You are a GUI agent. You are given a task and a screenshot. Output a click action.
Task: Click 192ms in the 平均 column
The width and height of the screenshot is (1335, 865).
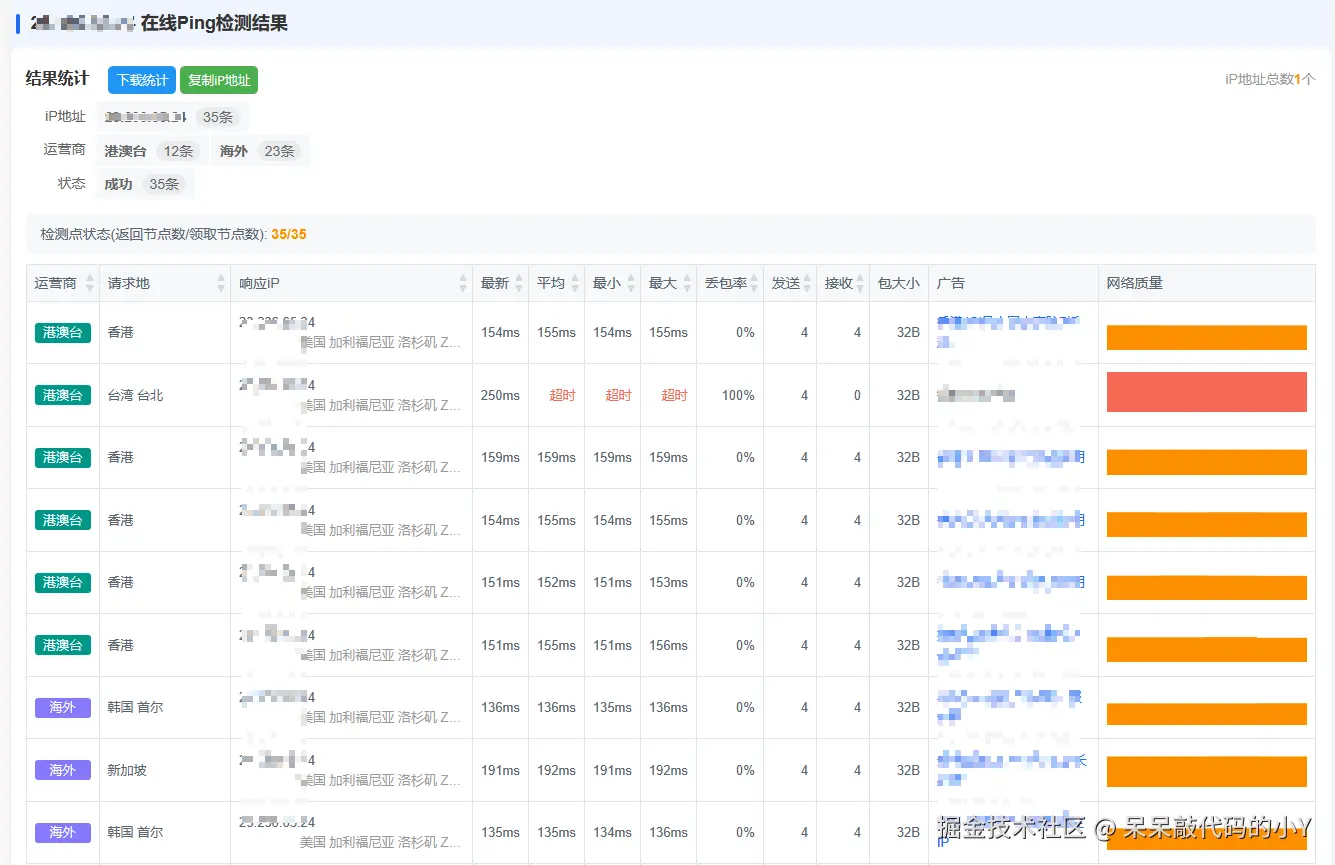point(556,770)
